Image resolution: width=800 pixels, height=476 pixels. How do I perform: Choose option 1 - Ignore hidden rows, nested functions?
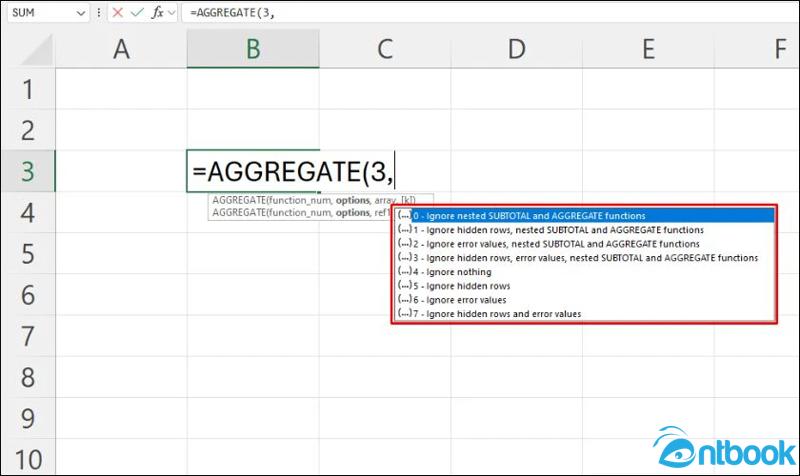point(585,230)
